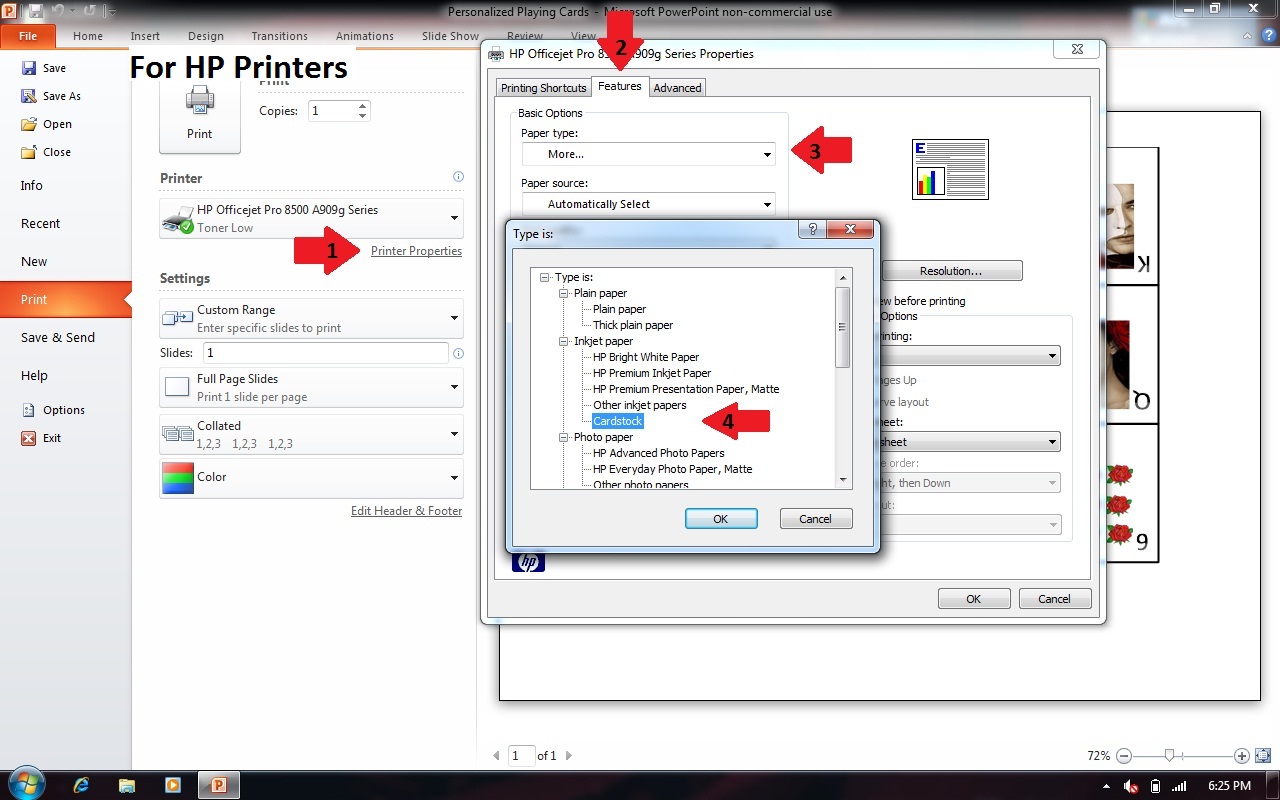The height and width of the screenshot is (800, 1280).
Task: Open the Custom Range dropdown
Action: [311, 318]
